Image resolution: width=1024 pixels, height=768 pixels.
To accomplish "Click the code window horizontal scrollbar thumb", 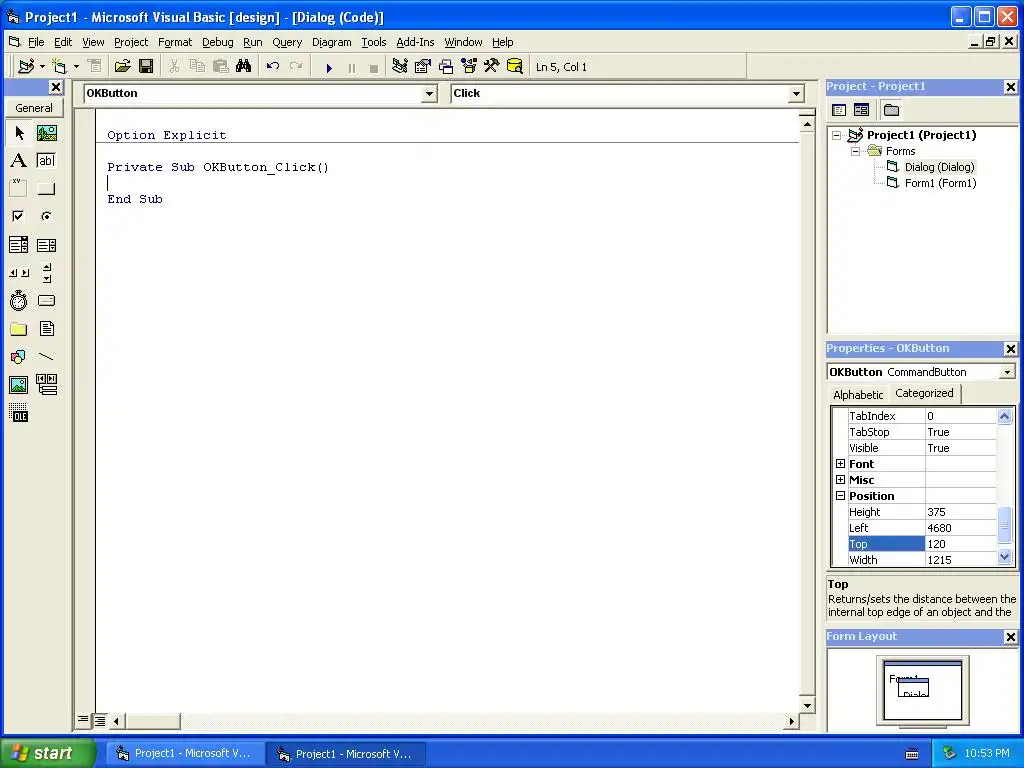I will [x=152, y=721].
